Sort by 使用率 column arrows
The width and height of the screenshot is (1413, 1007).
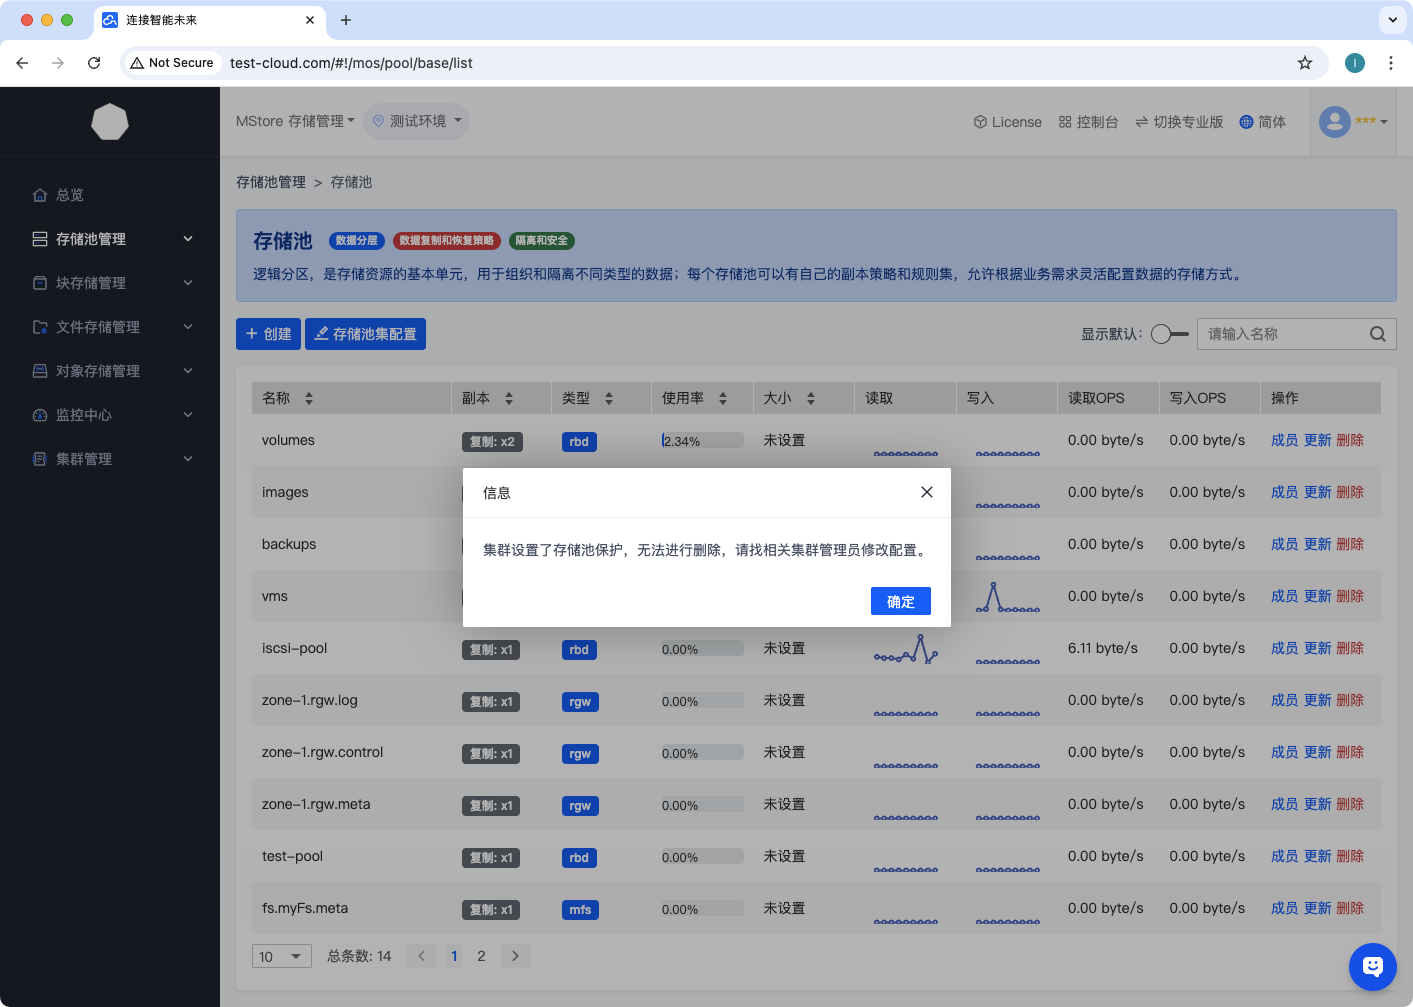coord(723,398)
